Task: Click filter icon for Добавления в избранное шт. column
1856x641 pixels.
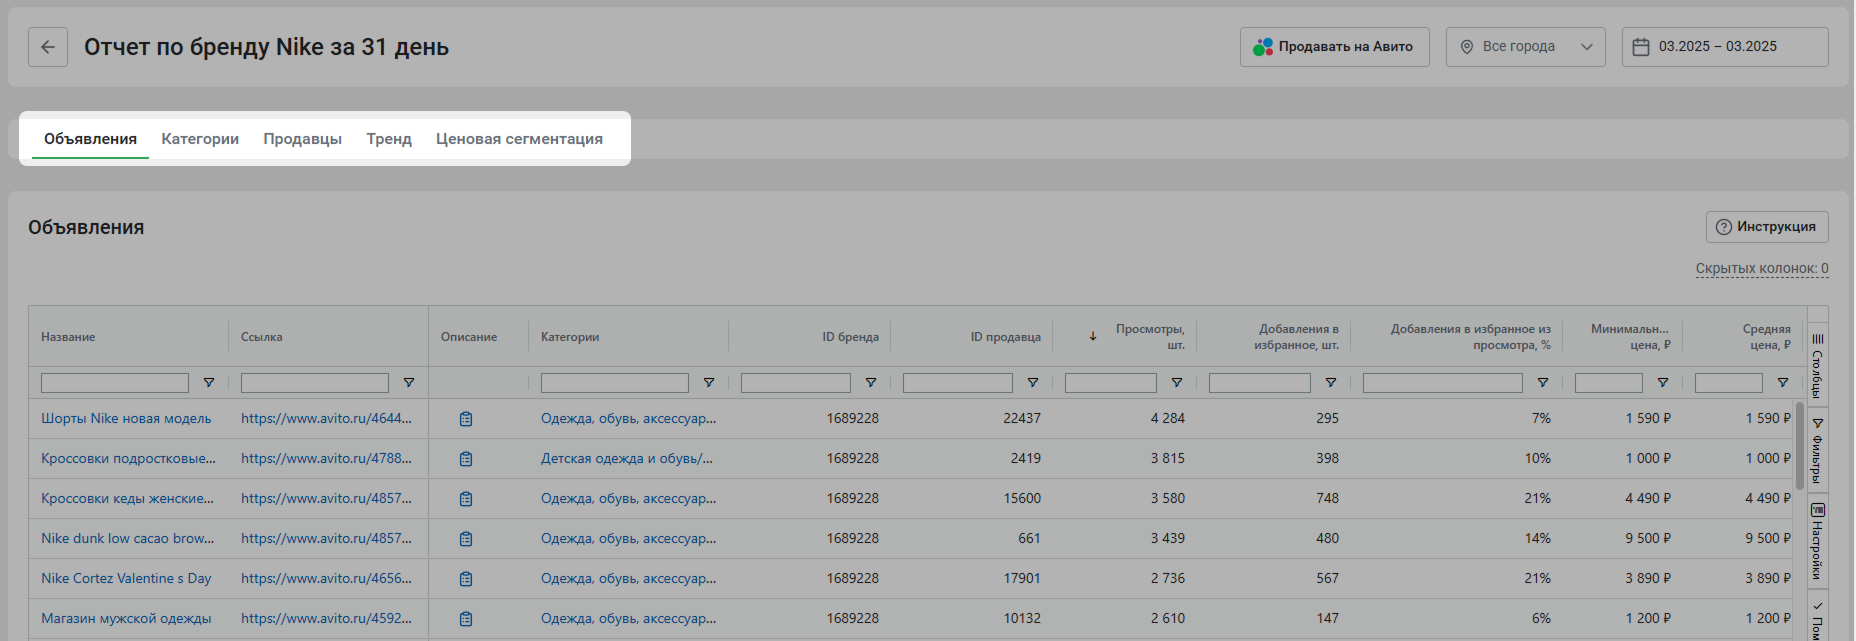Action: [1331, 383]
